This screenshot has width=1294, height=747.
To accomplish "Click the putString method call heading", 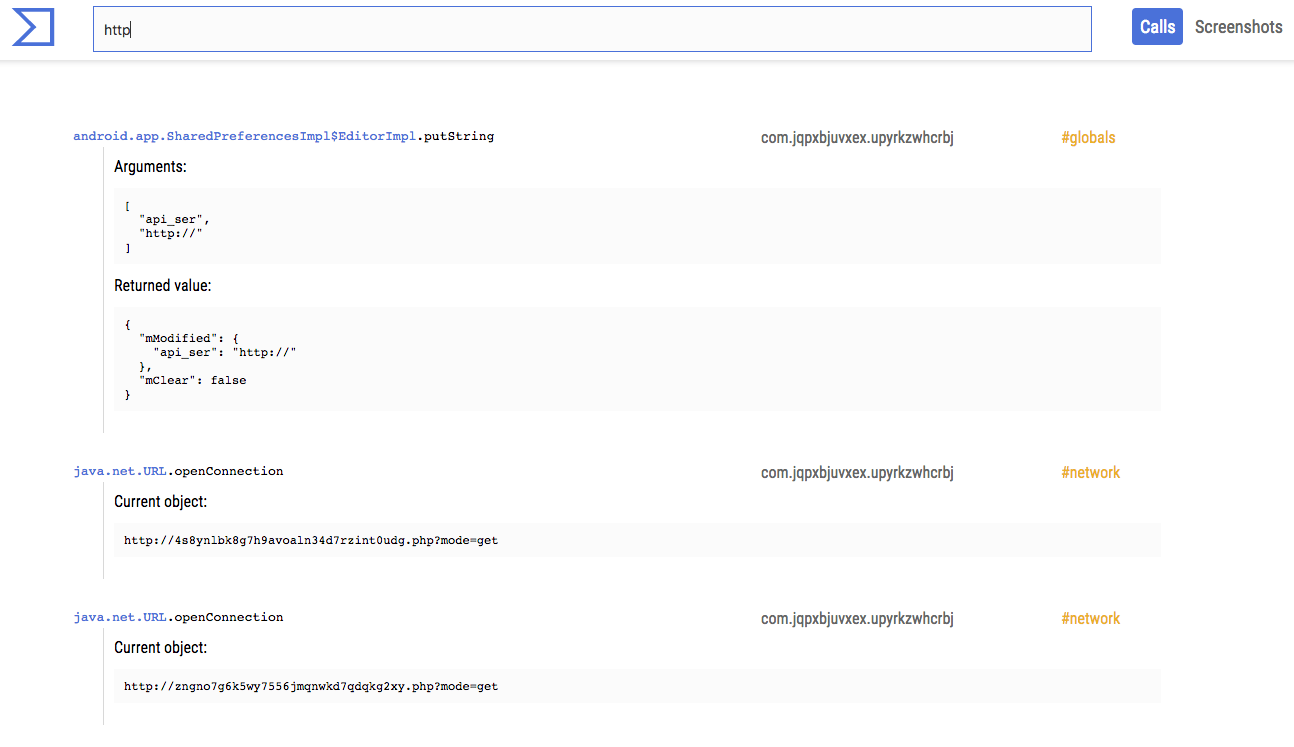I will tap(283, 136).
